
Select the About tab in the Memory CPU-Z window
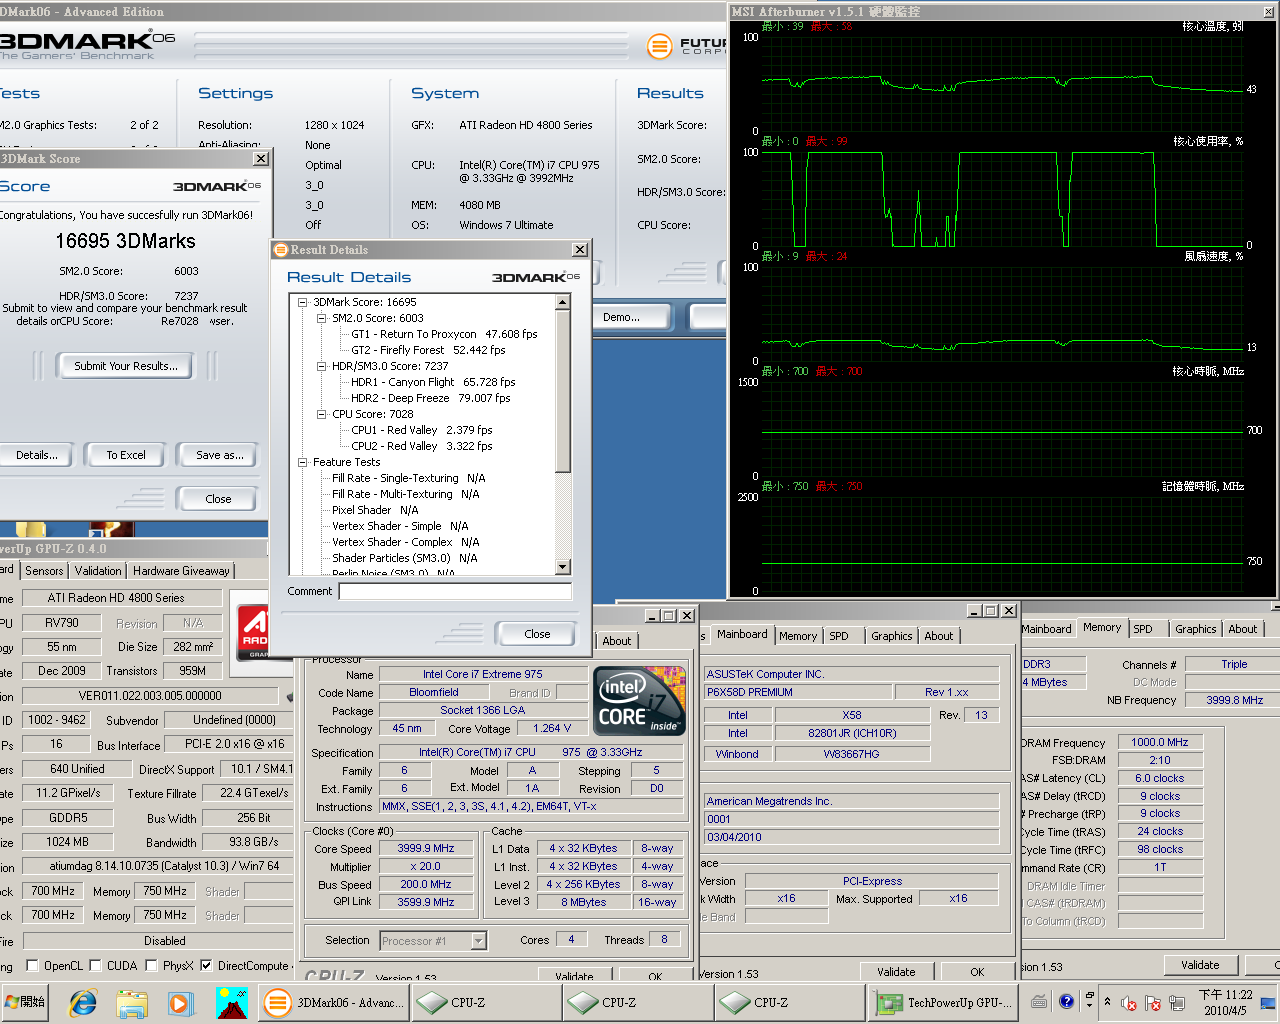point(1243,629)
